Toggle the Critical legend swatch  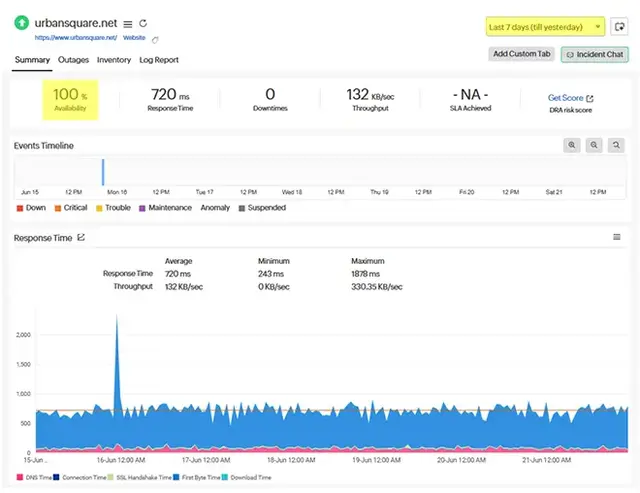58,208
